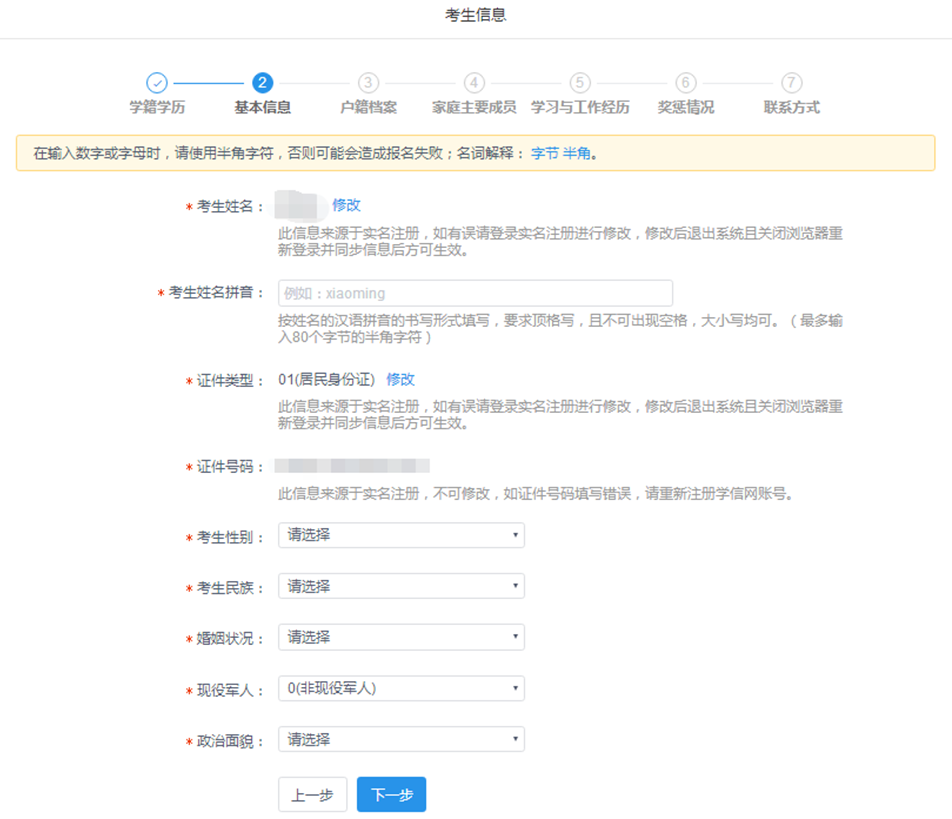Open the 字节 term explanation link
The width and height of the screenshot is (952, 819).
(544, 154)
